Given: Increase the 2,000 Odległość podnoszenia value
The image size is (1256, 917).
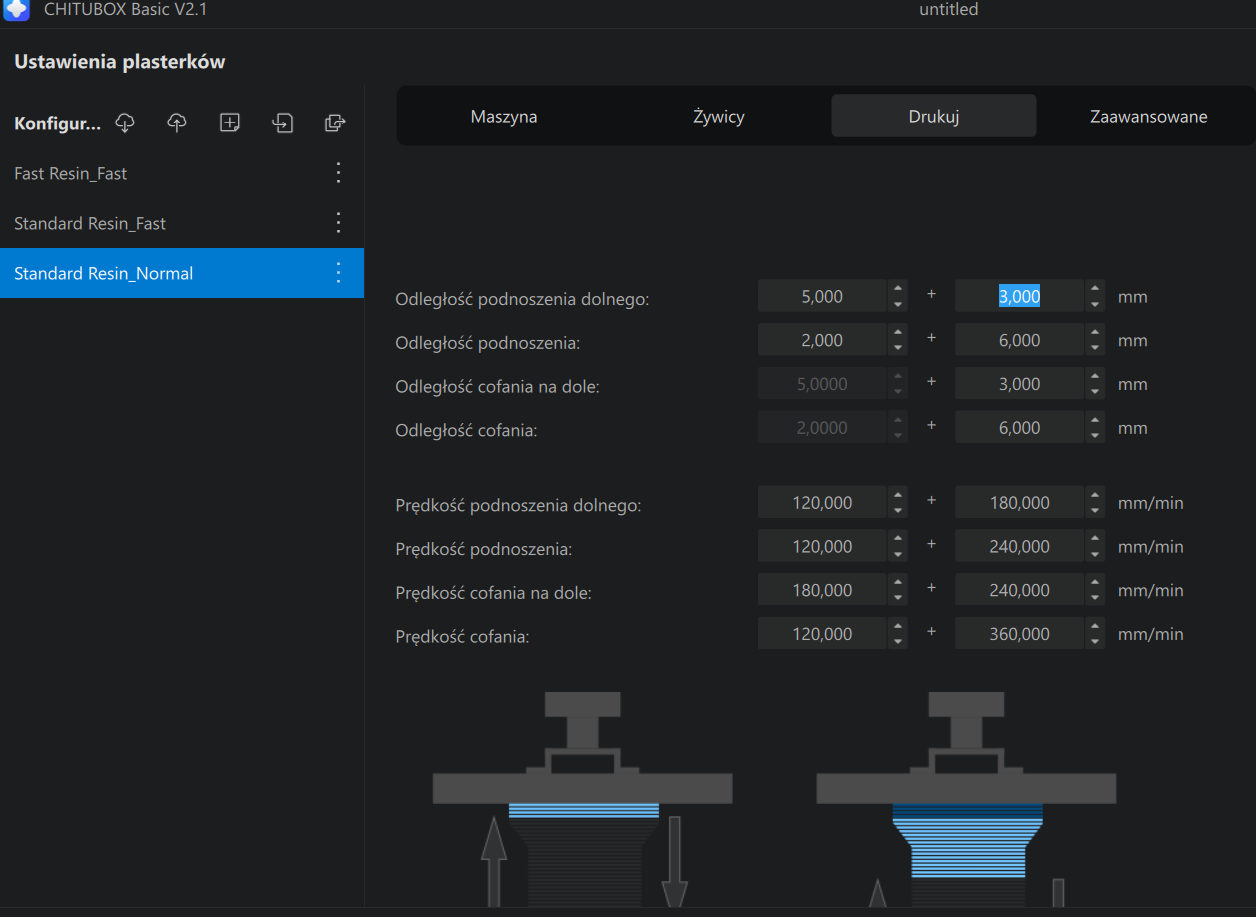Looking at the screenshot, I should tap(898, 333).
